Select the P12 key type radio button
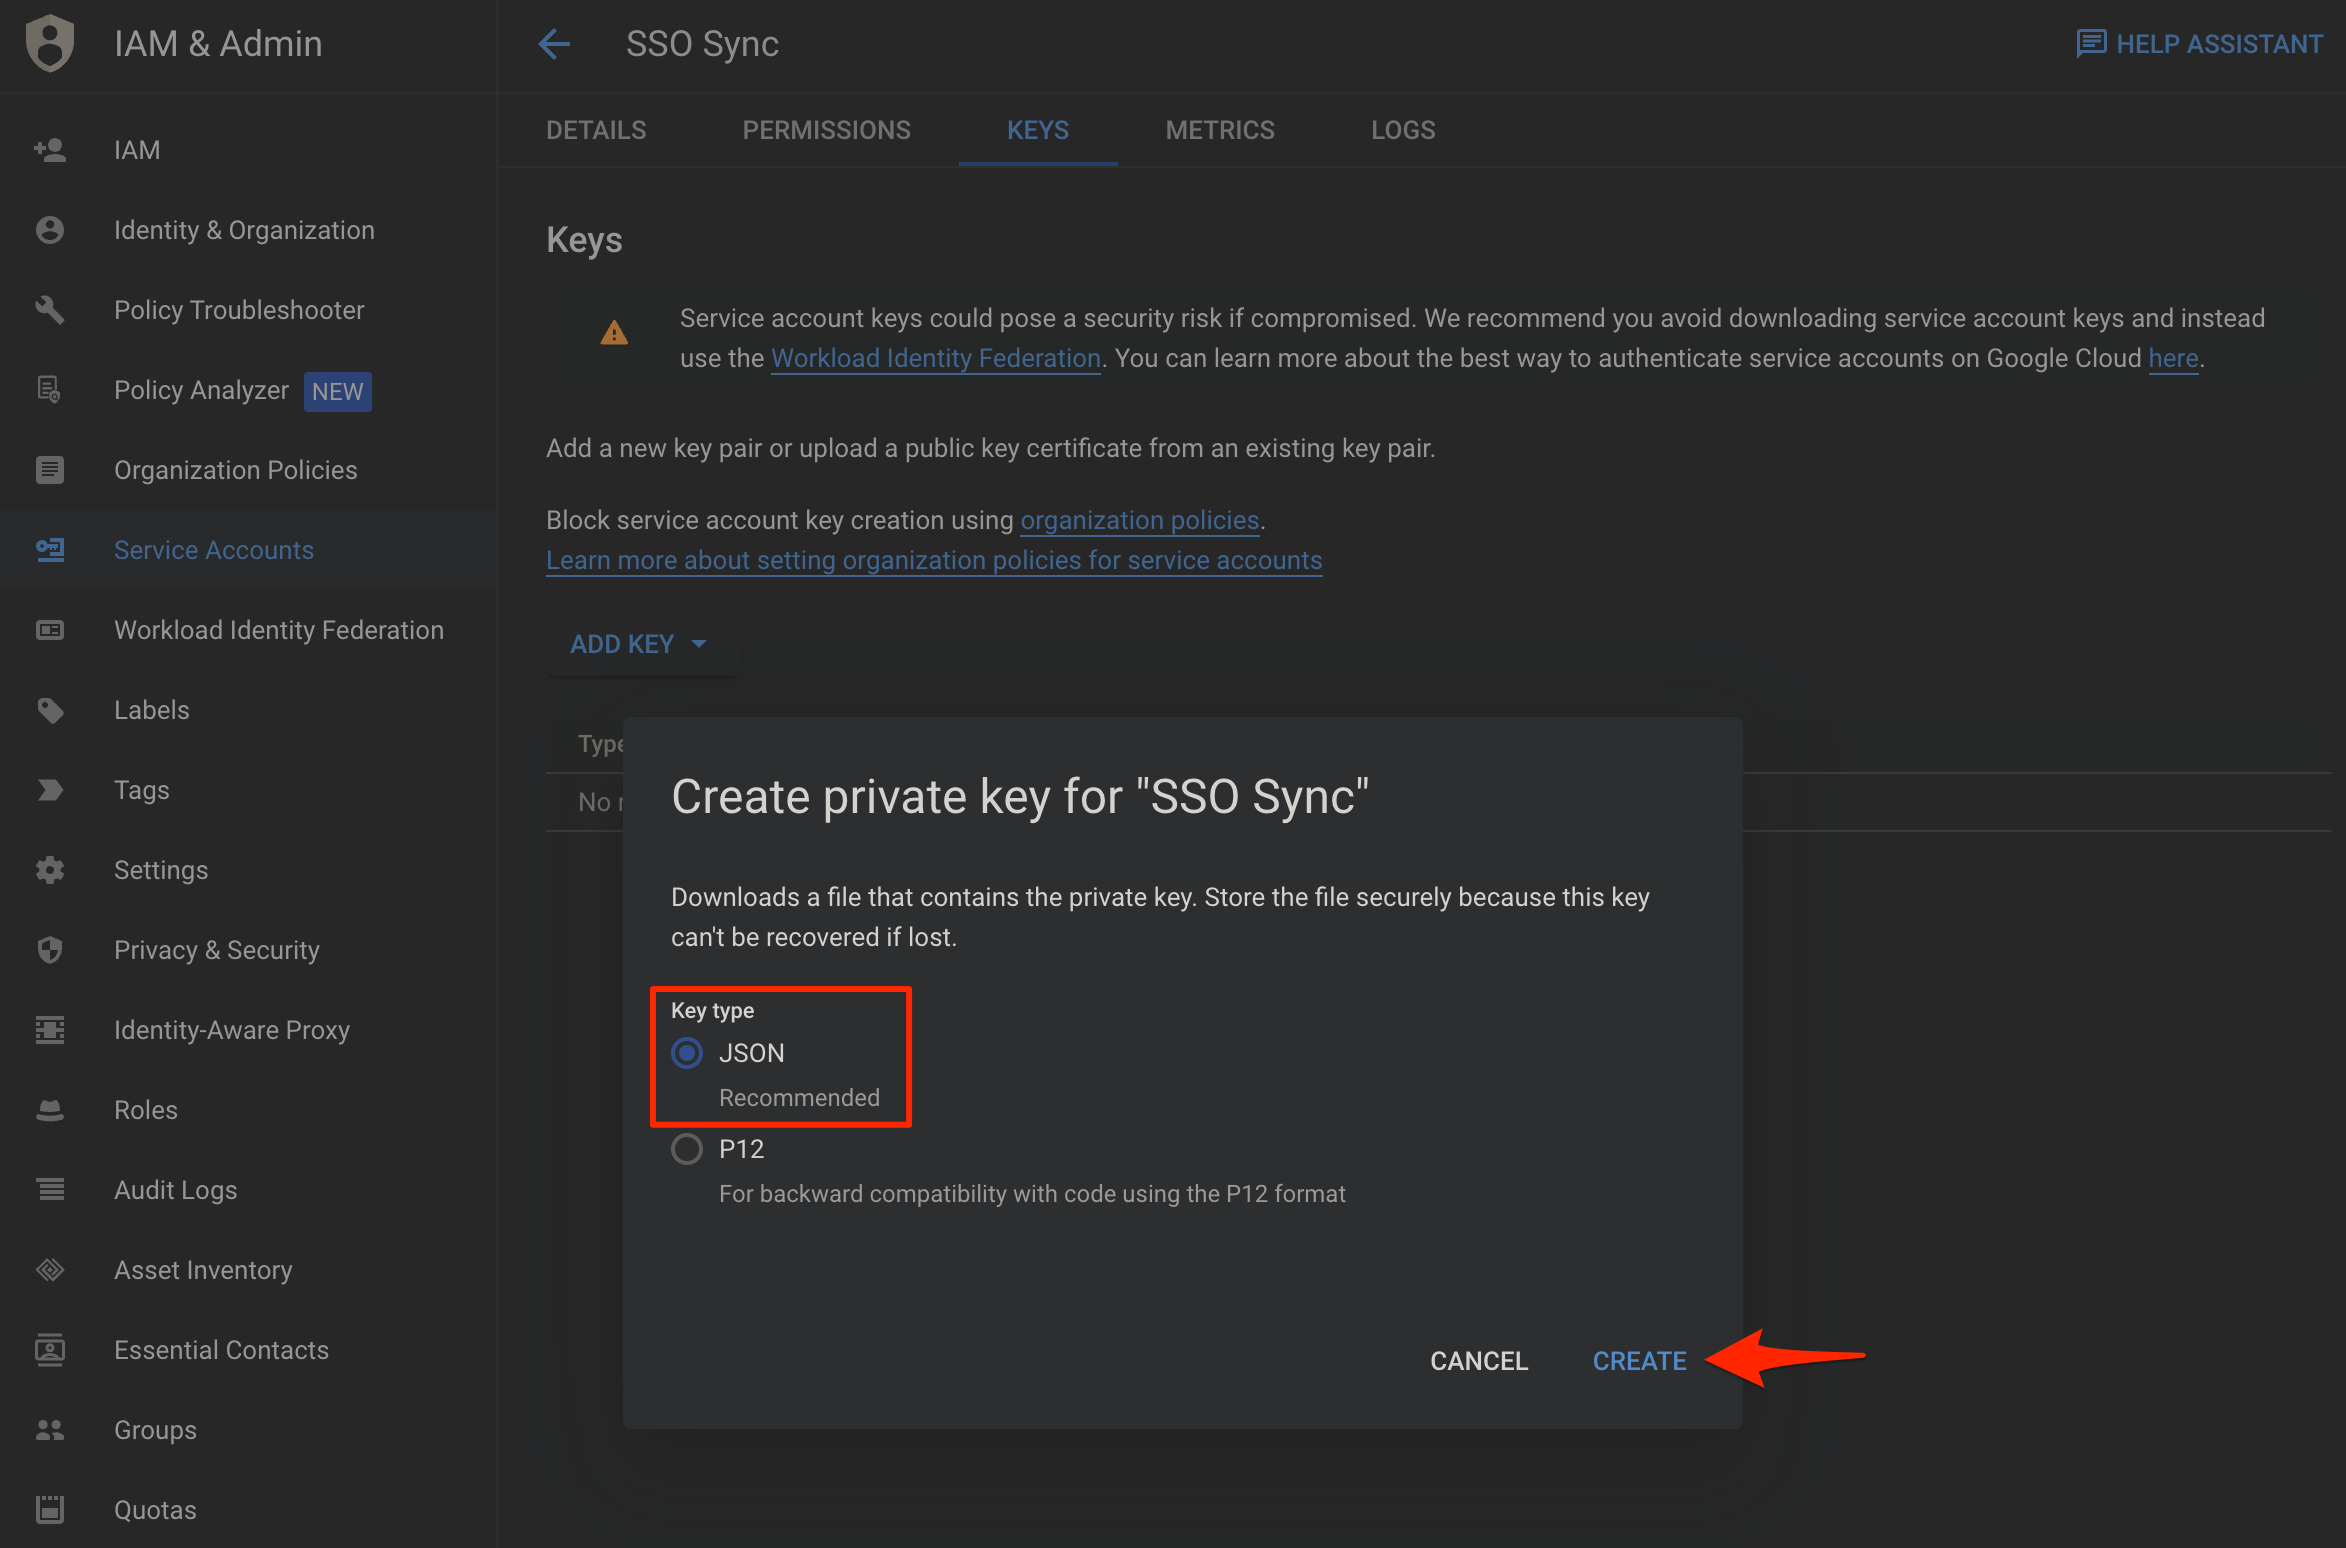 point(687,1149)
